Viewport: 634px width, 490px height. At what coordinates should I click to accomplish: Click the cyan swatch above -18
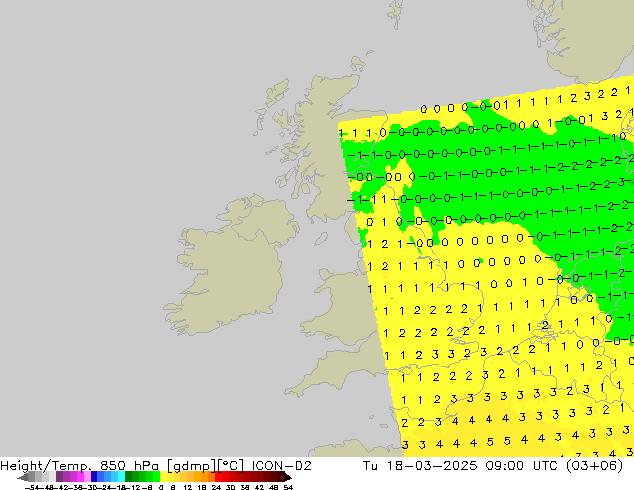tap(122, 477)
